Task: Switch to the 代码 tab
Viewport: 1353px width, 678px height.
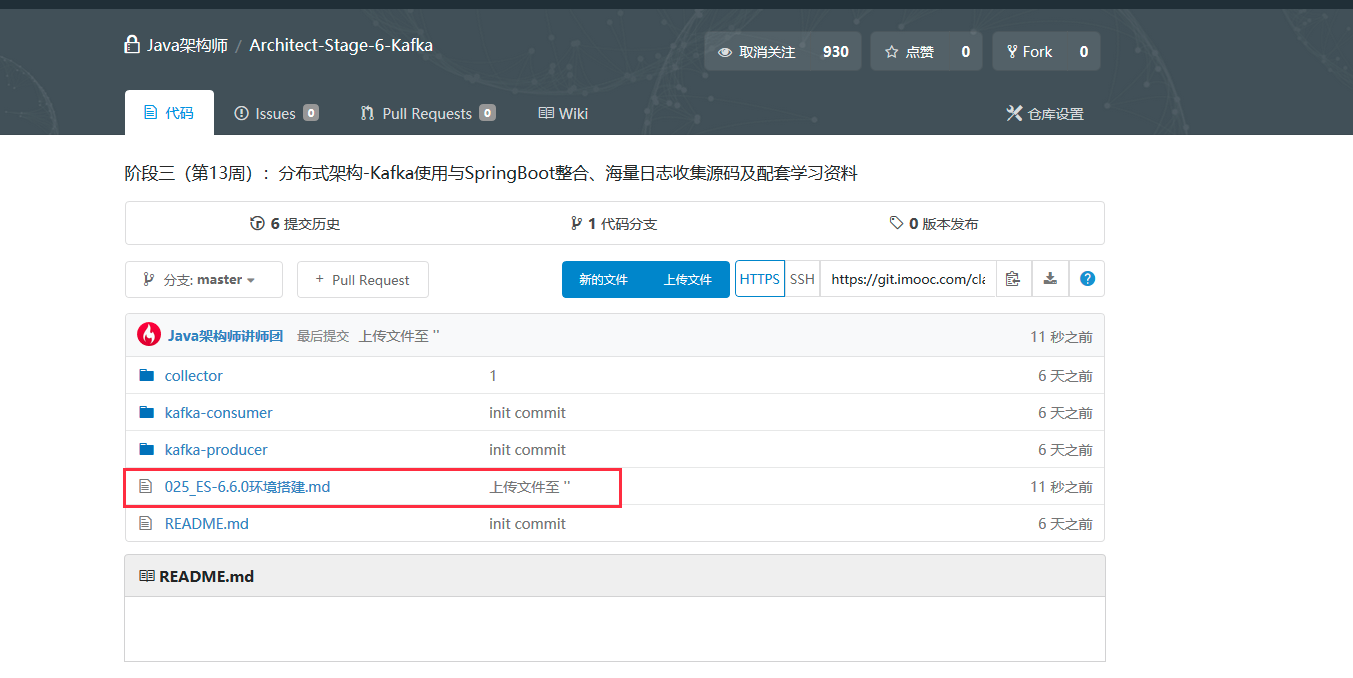Action: pos(169,113)
